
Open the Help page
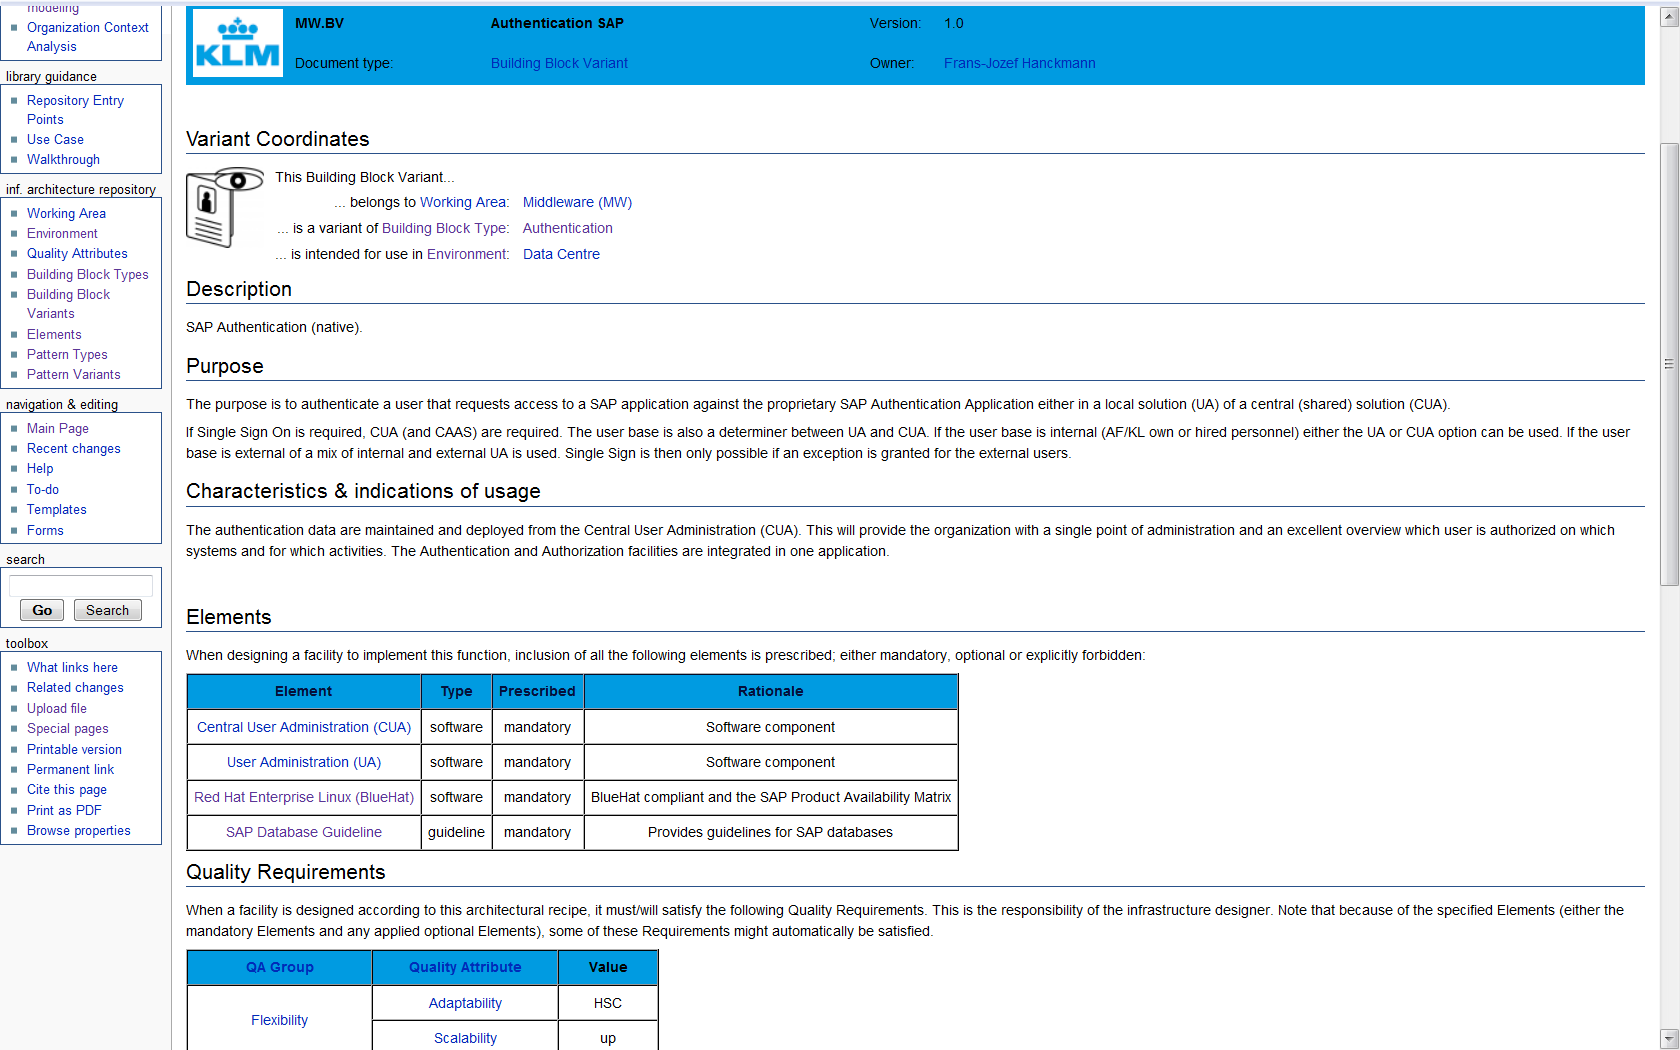pos(40,469)
